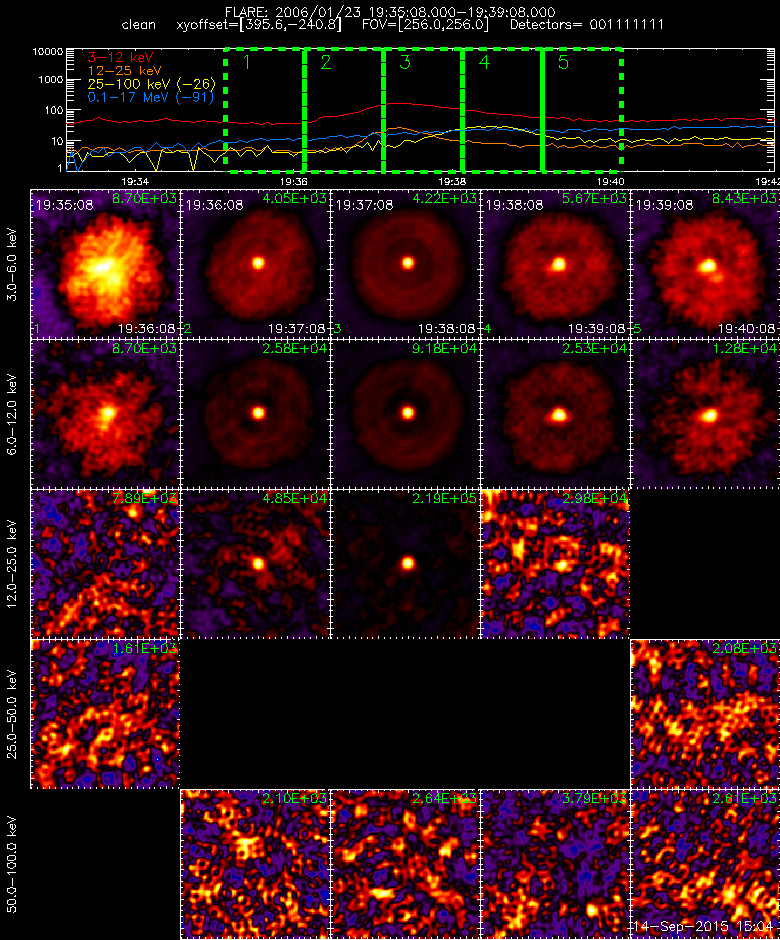Click the Detectors= 001111111 text
The height and width of the screenshot is (940, 780).
pyautogui.click(x=587, y=25)
